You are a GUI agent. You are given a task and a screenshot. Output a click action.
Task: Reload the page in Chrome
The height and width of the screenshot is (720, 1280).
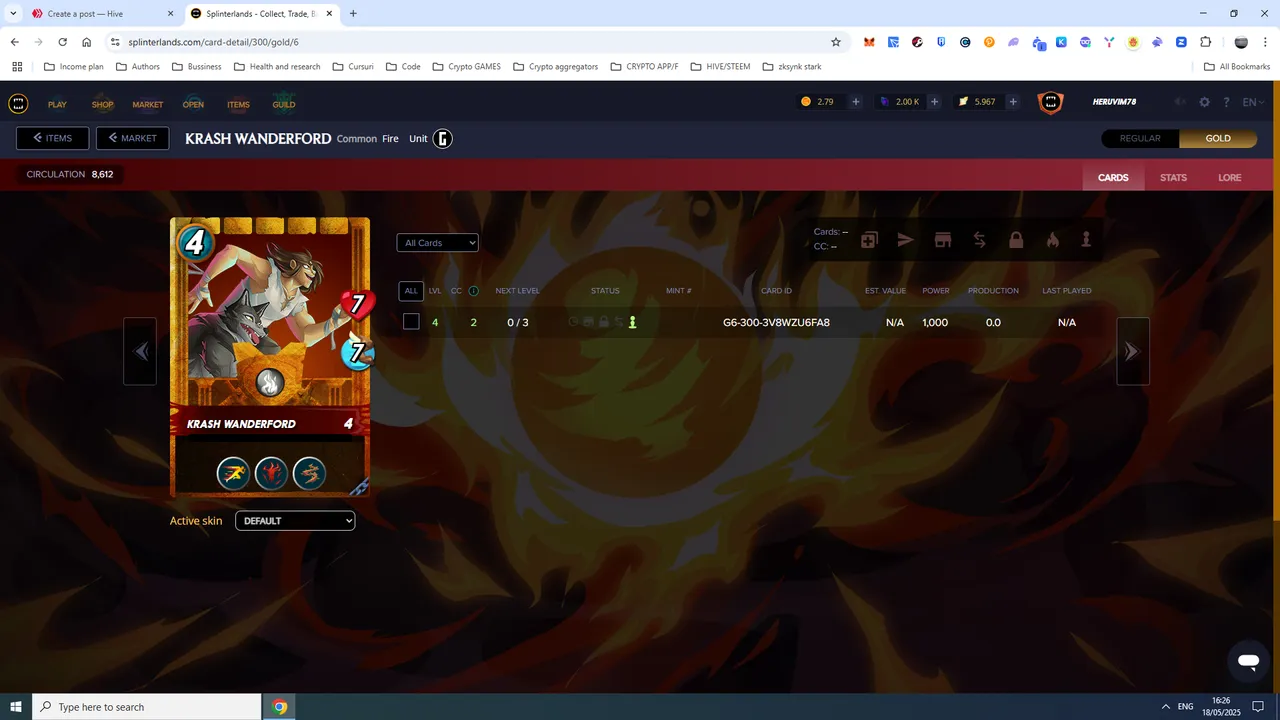click(62, 42)
